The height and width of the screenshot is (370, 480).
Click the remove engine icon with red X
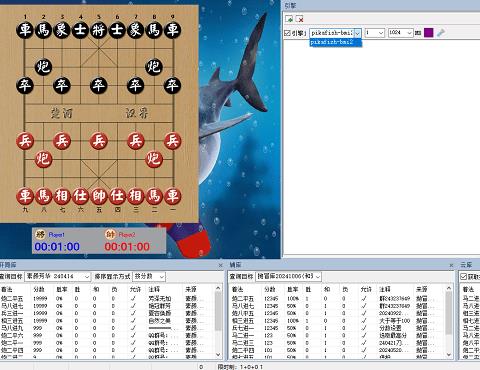[x=299, y=19]
